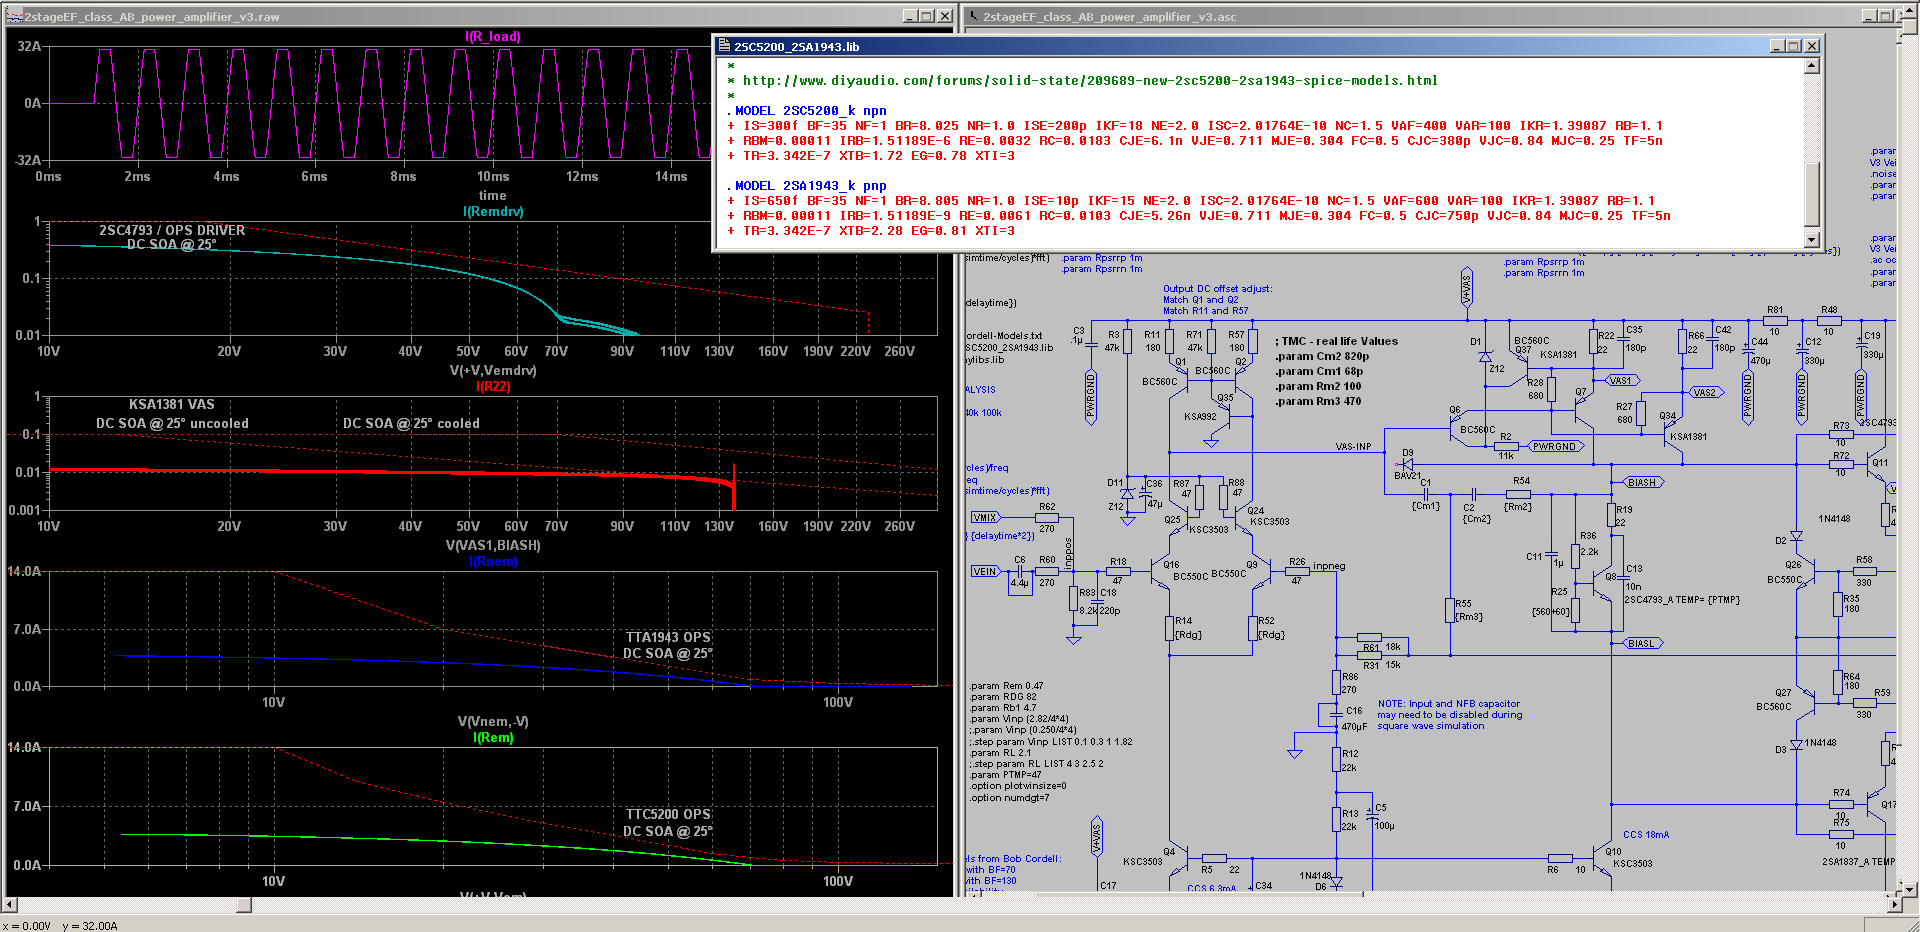Click the BIASL net label in schematic

pyautogui.click(x=1641, y=644)
